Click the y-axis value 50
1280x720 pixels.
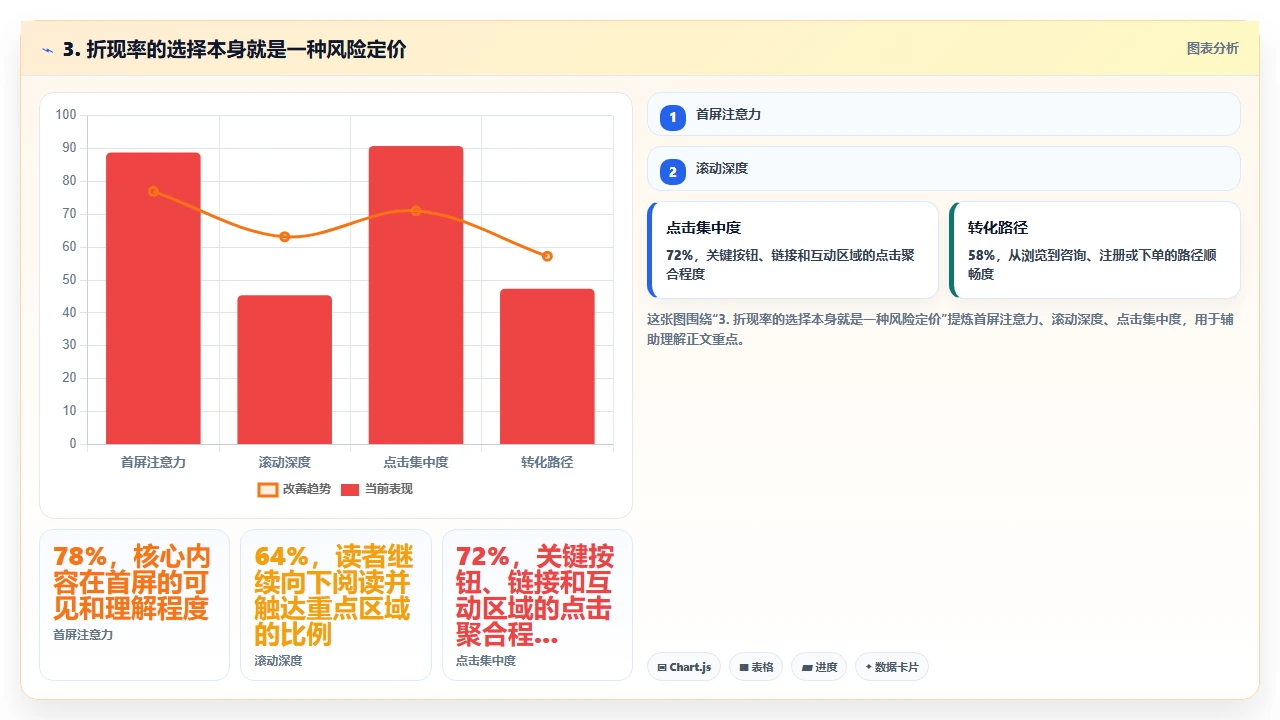click(x=69, y=279)
